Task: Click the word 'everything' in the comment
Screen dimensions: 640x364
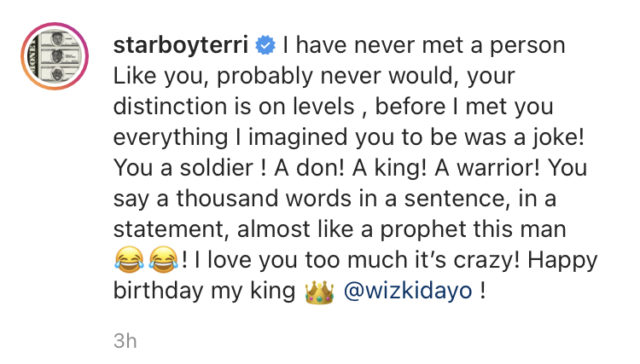Action: pos(171,138)
